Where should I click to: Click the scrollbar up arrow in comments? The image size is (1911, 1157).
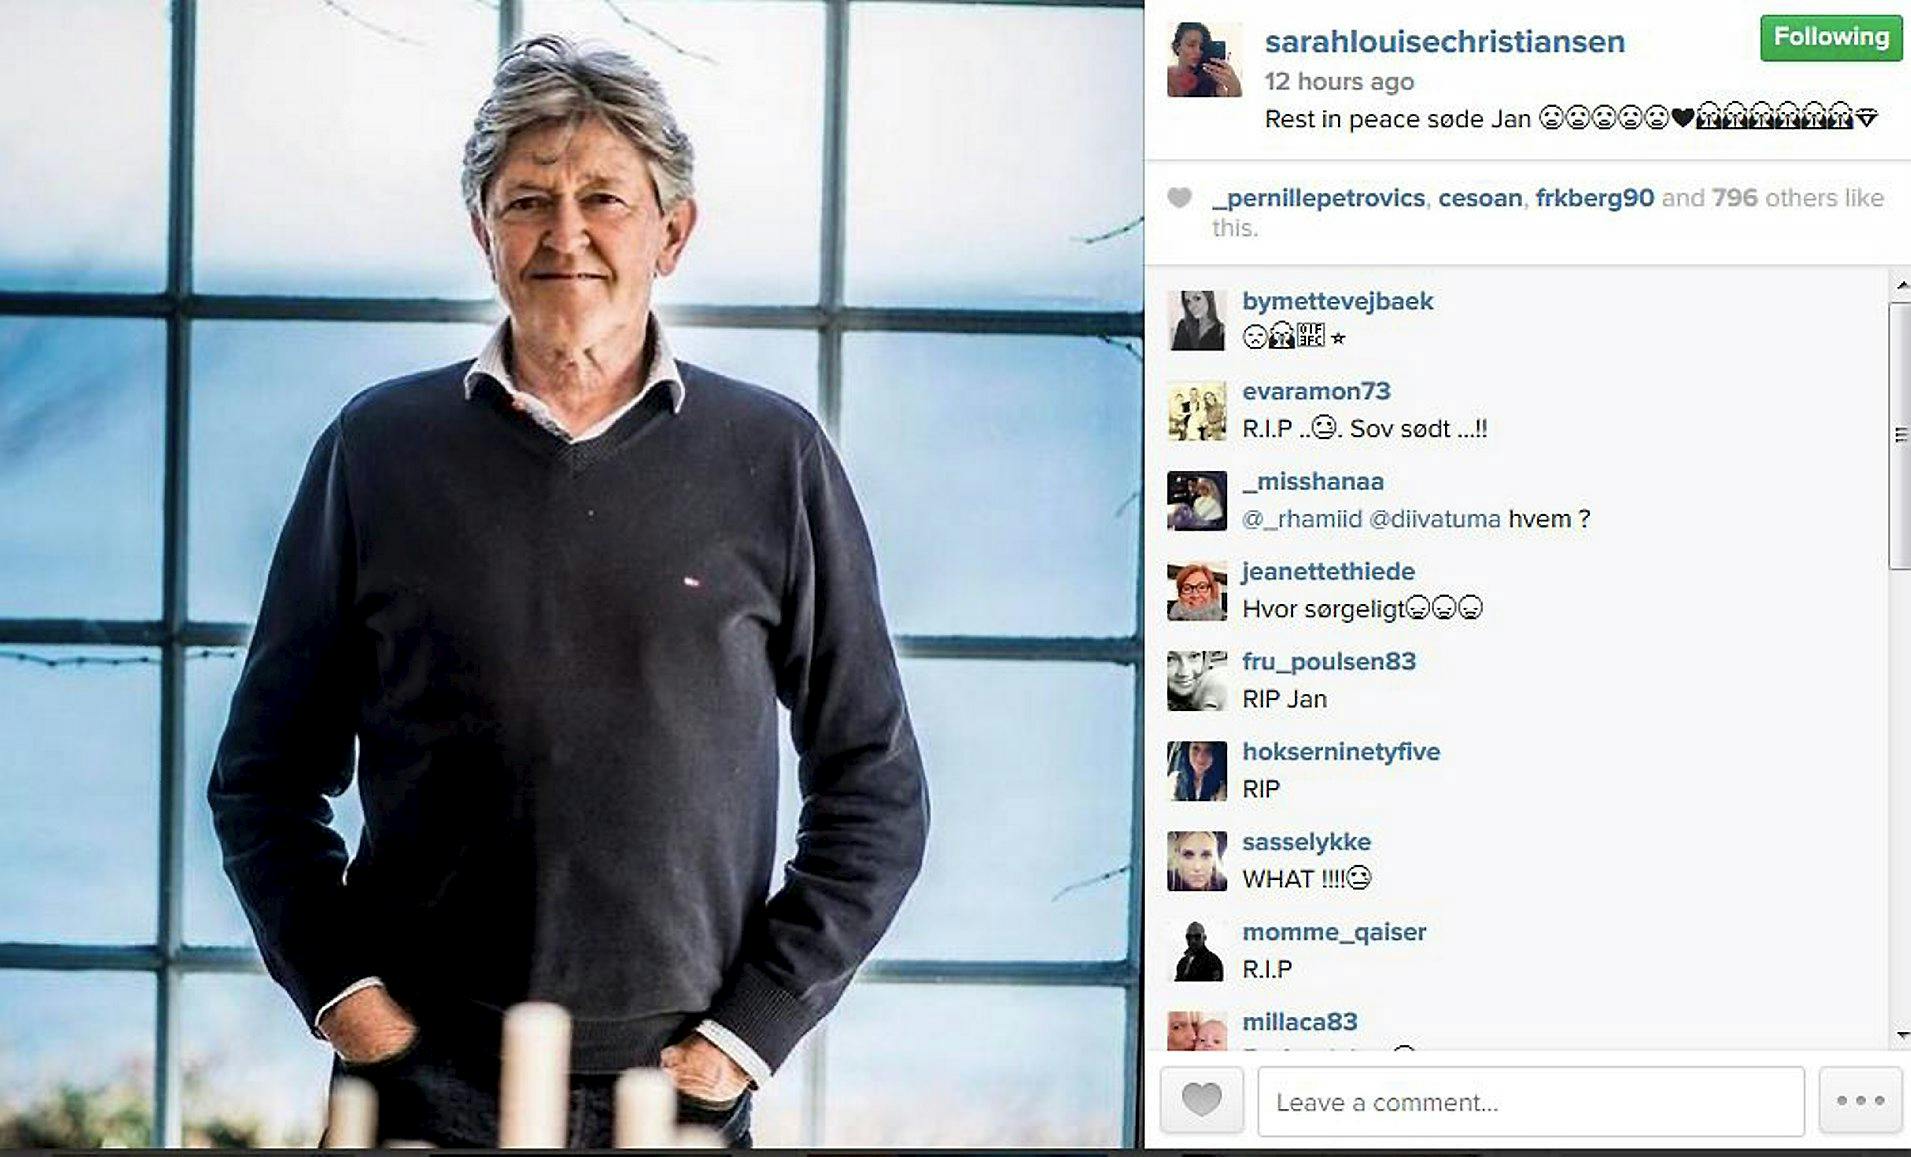1900,285
